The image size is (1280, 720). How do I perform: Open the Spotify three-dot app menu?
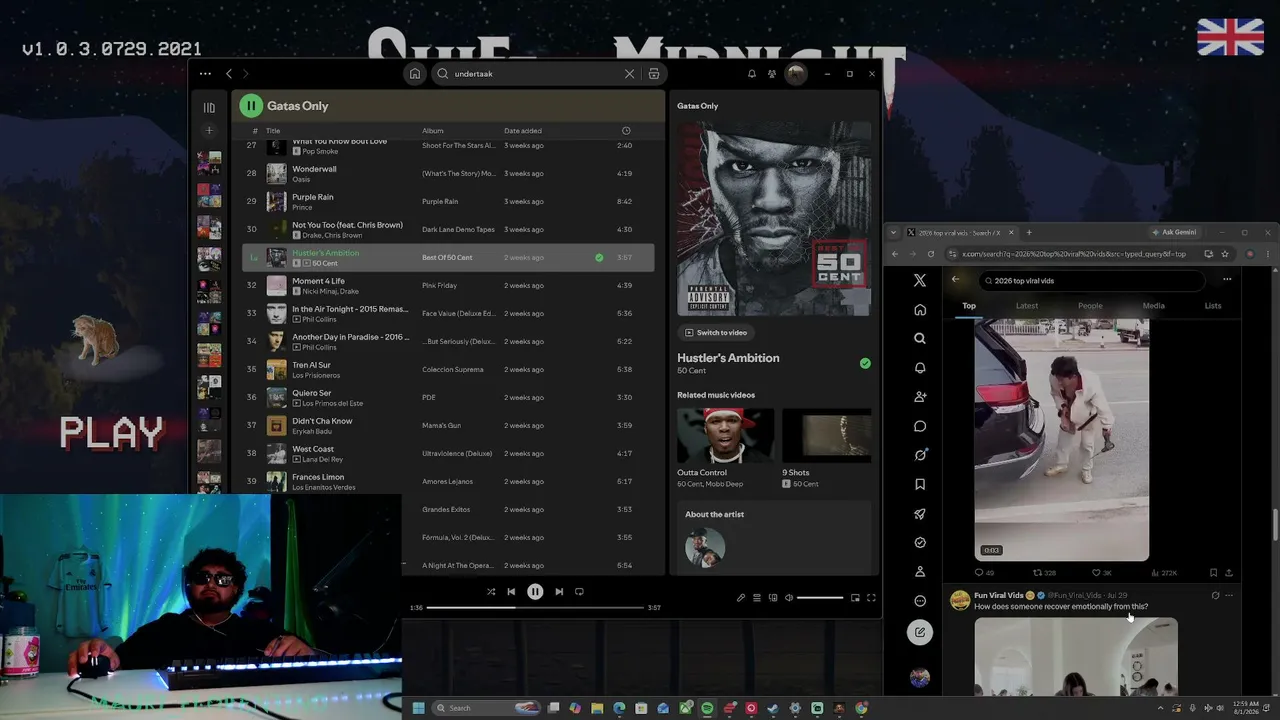[x=205, y=73]
